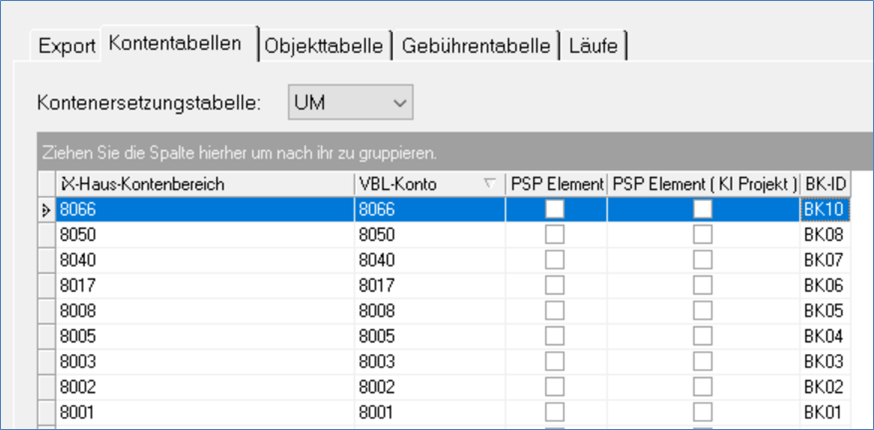Viewport: 874px width, 430px height.
Task: Click the PSP Element ( KI Projekt ) header
Action: (703, 184)
